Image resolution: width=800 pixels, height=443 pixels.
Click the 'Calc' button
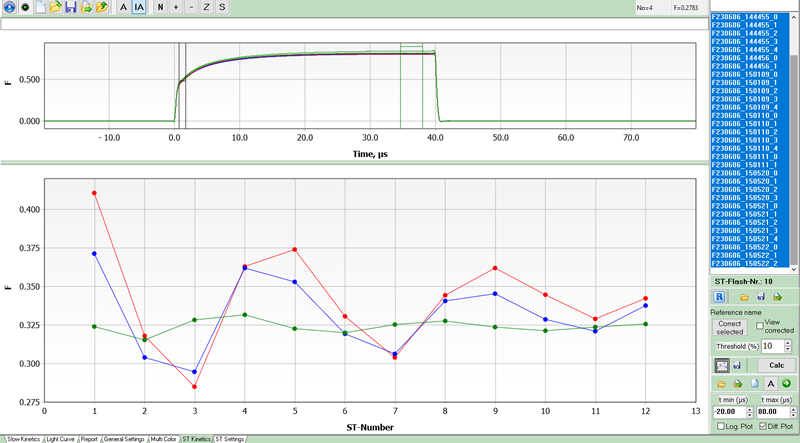click(775, 365)
